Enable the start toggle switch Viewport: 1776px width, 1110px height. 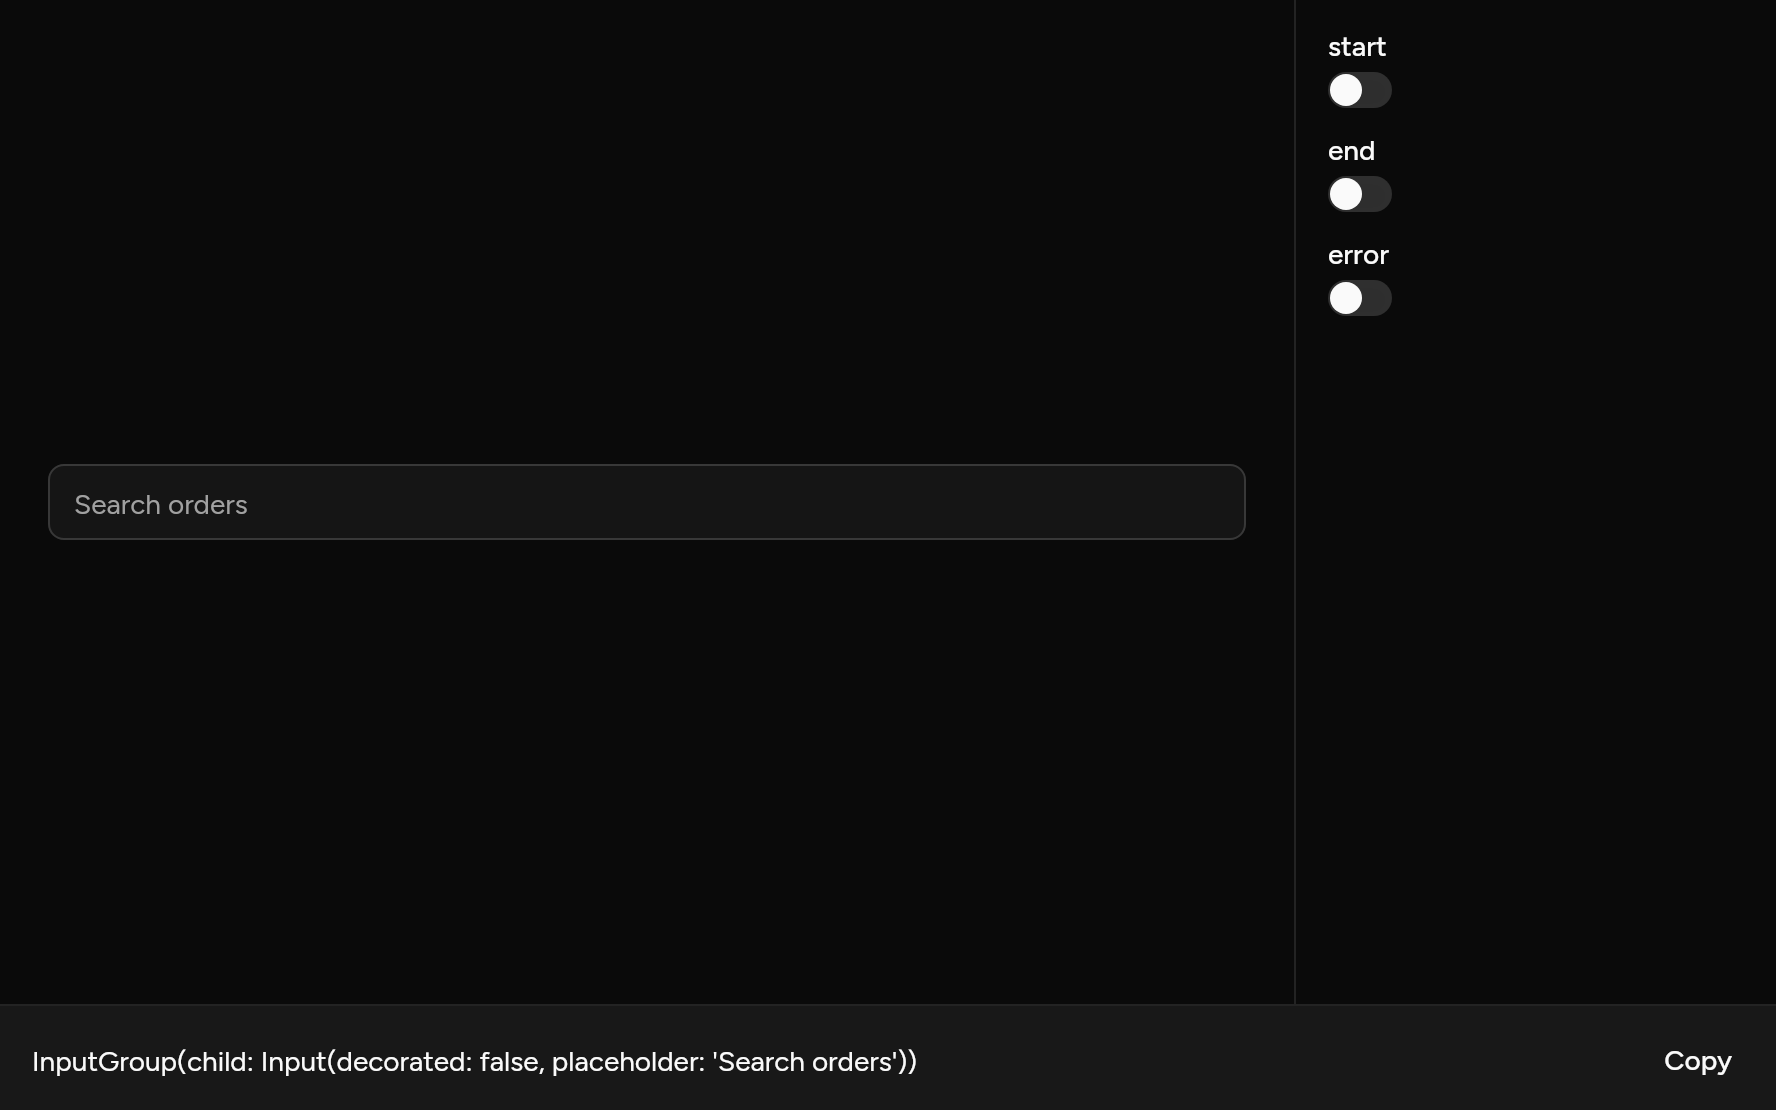click(x=1359, y=90)
